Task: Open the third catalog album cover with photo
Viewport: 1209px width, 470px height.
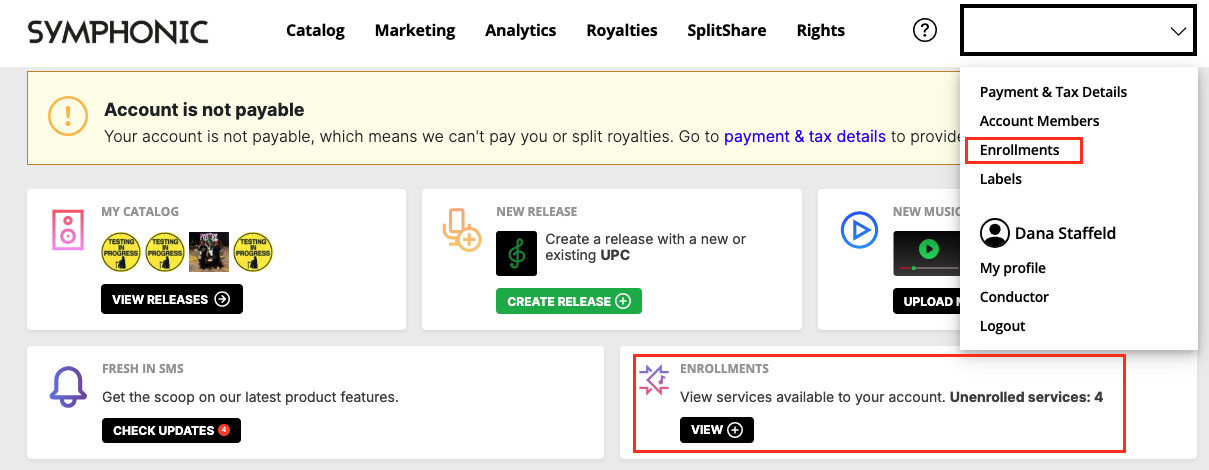Action: pyautogui.click(x=209, y=253)
